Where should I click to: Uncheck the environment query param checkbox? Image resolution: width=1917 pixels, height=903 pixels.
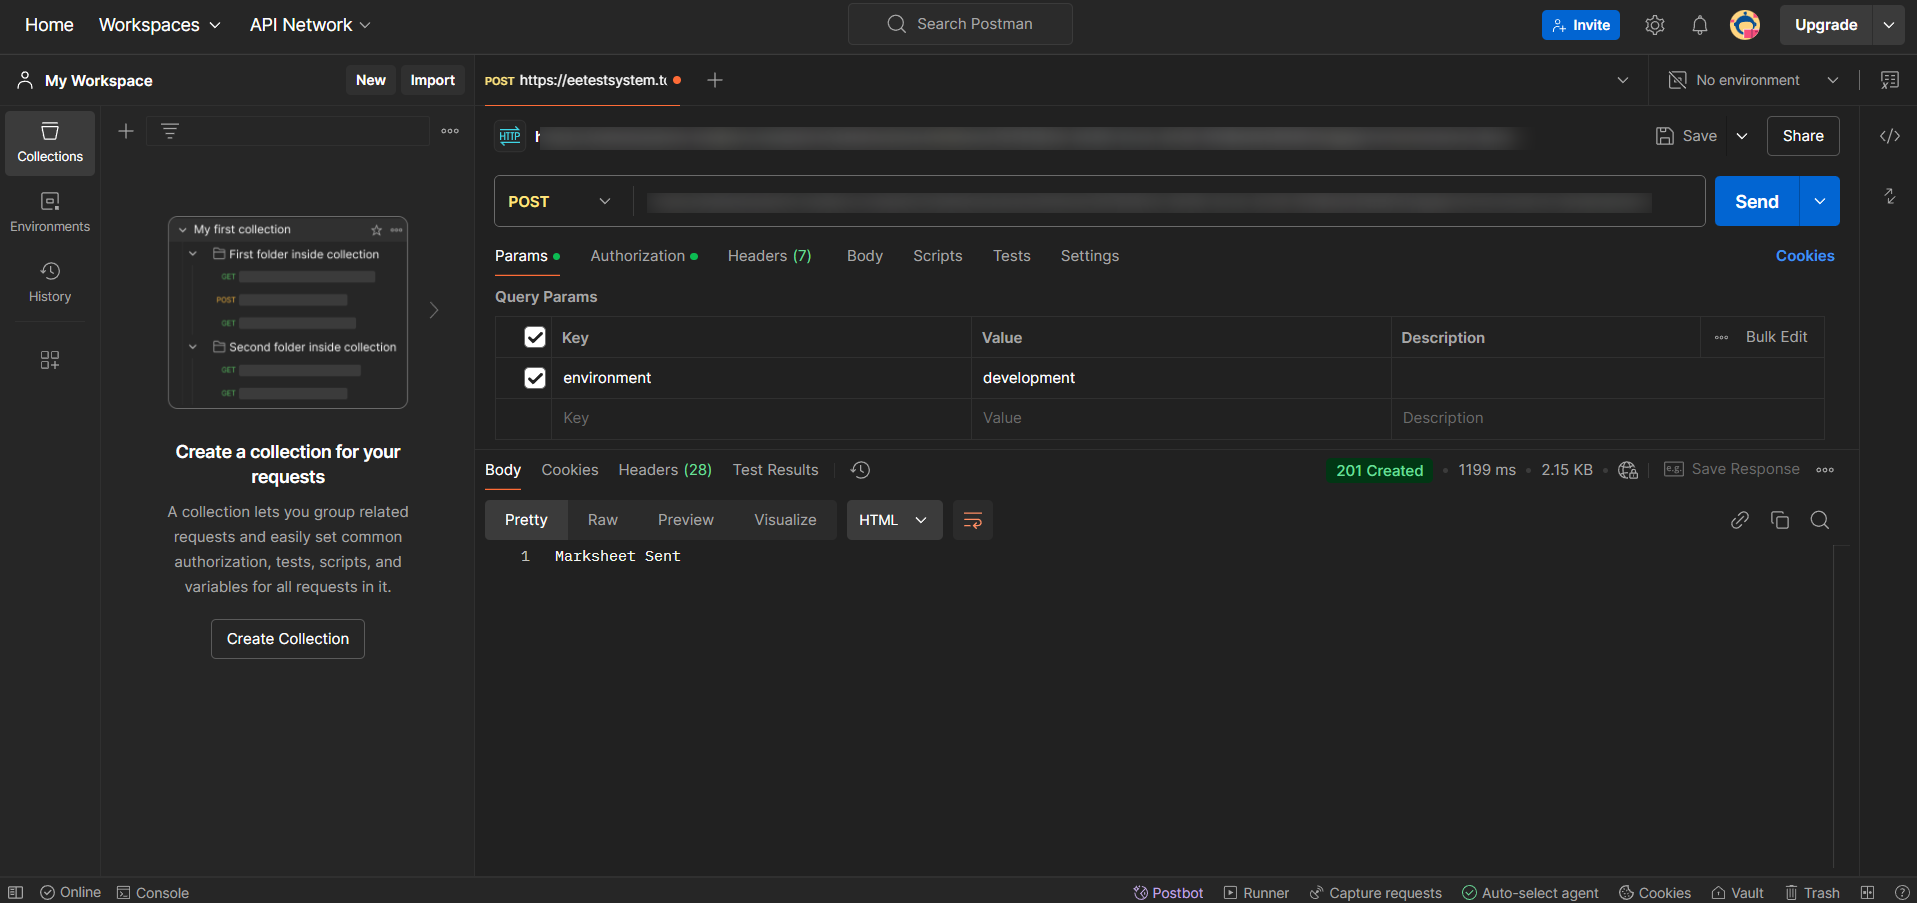coord(535,378)
